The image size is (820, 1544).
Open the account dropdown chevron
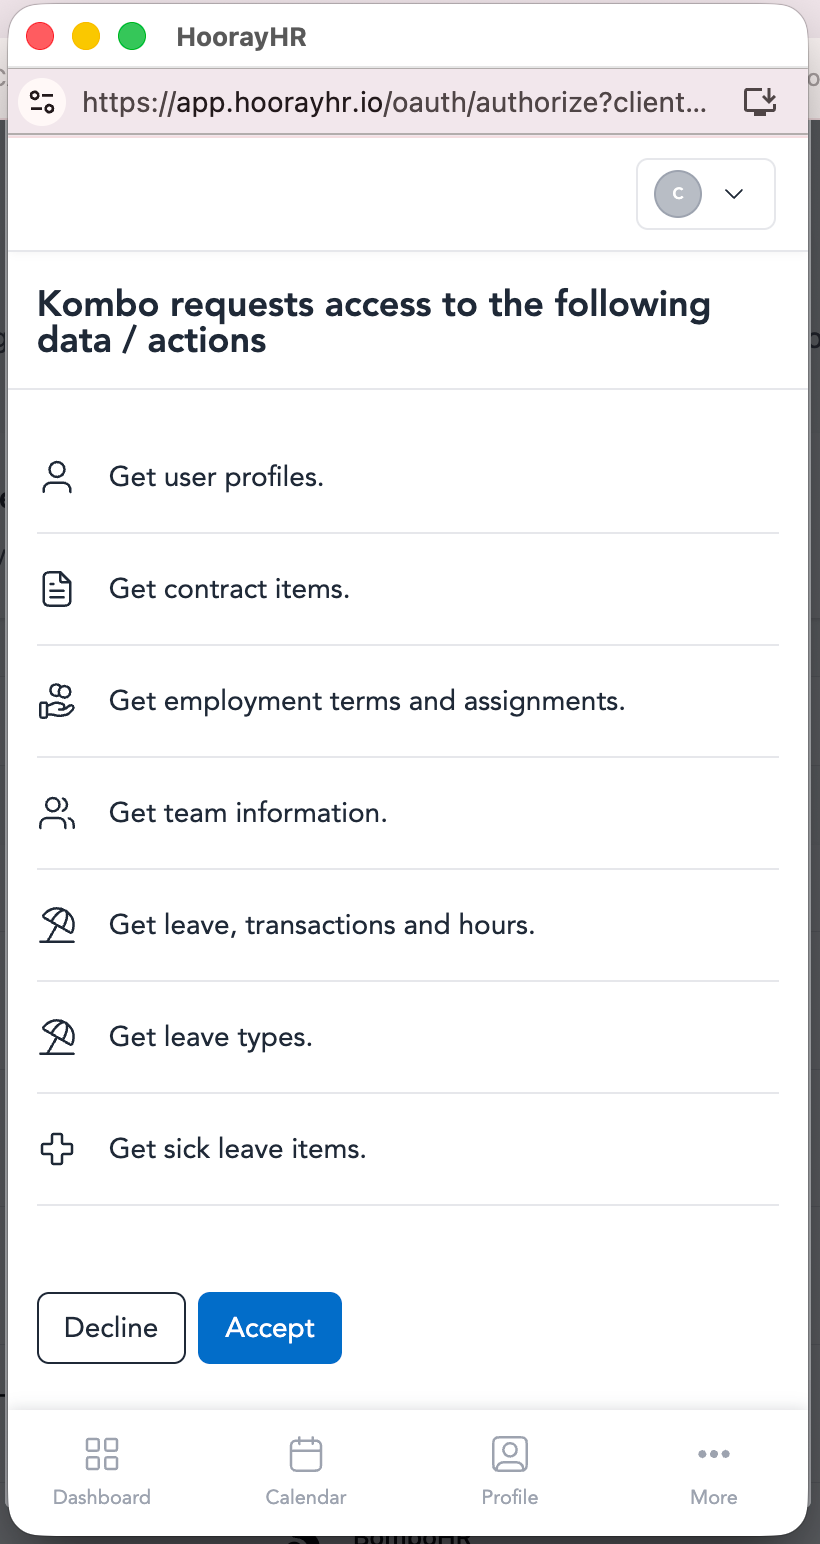point(734,194)
